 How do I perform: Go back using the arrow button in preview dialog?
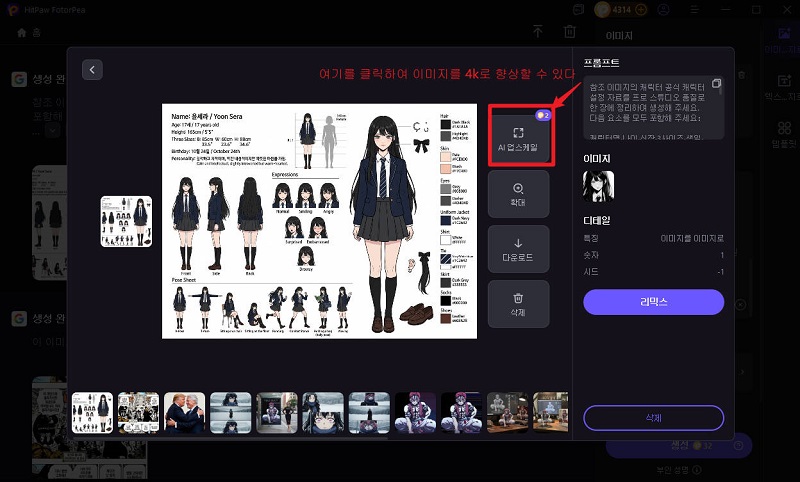tap(92, 70)
